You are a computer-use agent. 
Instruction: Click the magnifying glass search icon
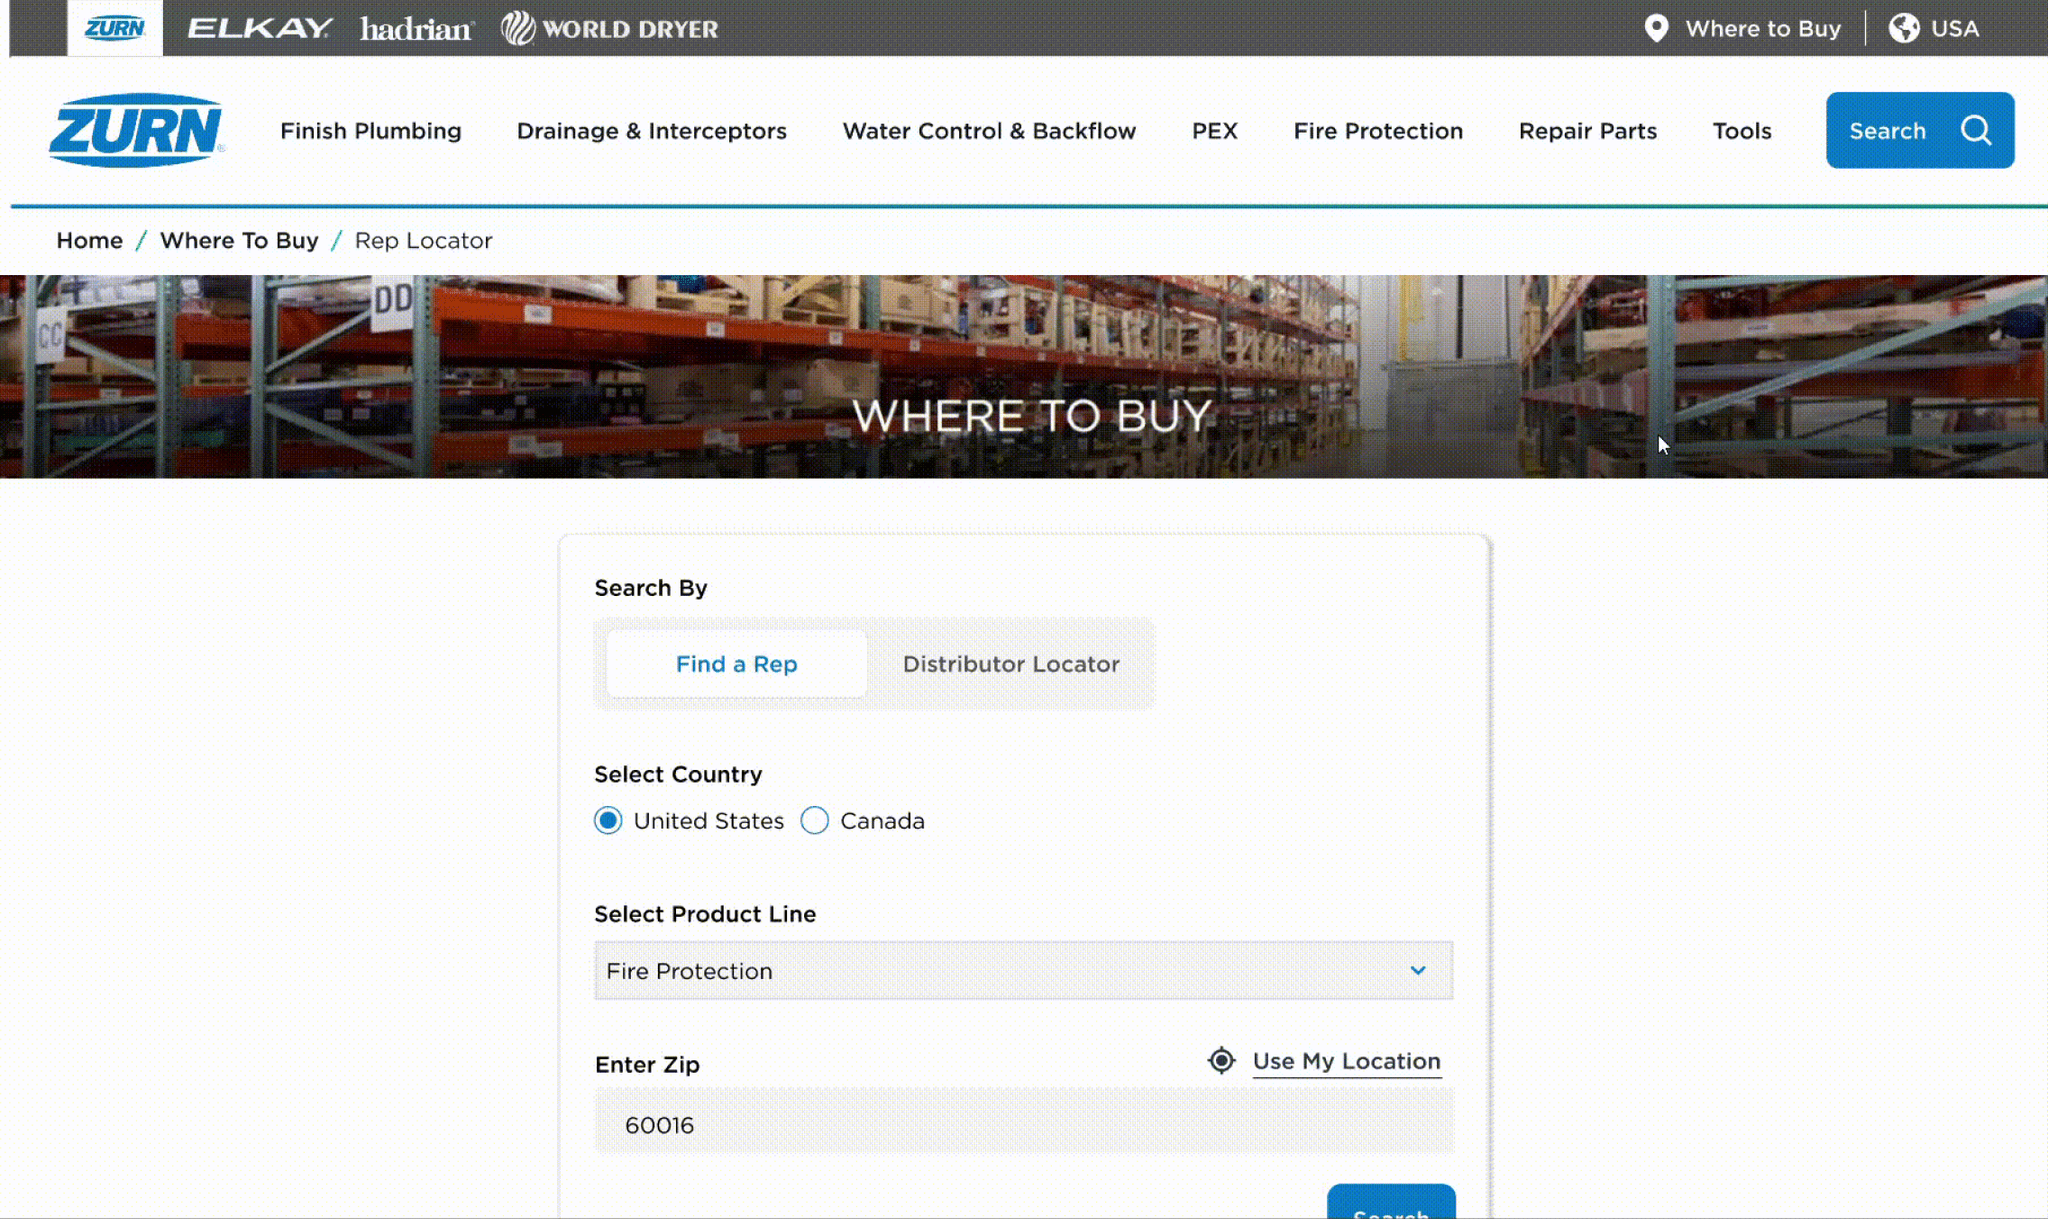click(x=1975, y=130)
